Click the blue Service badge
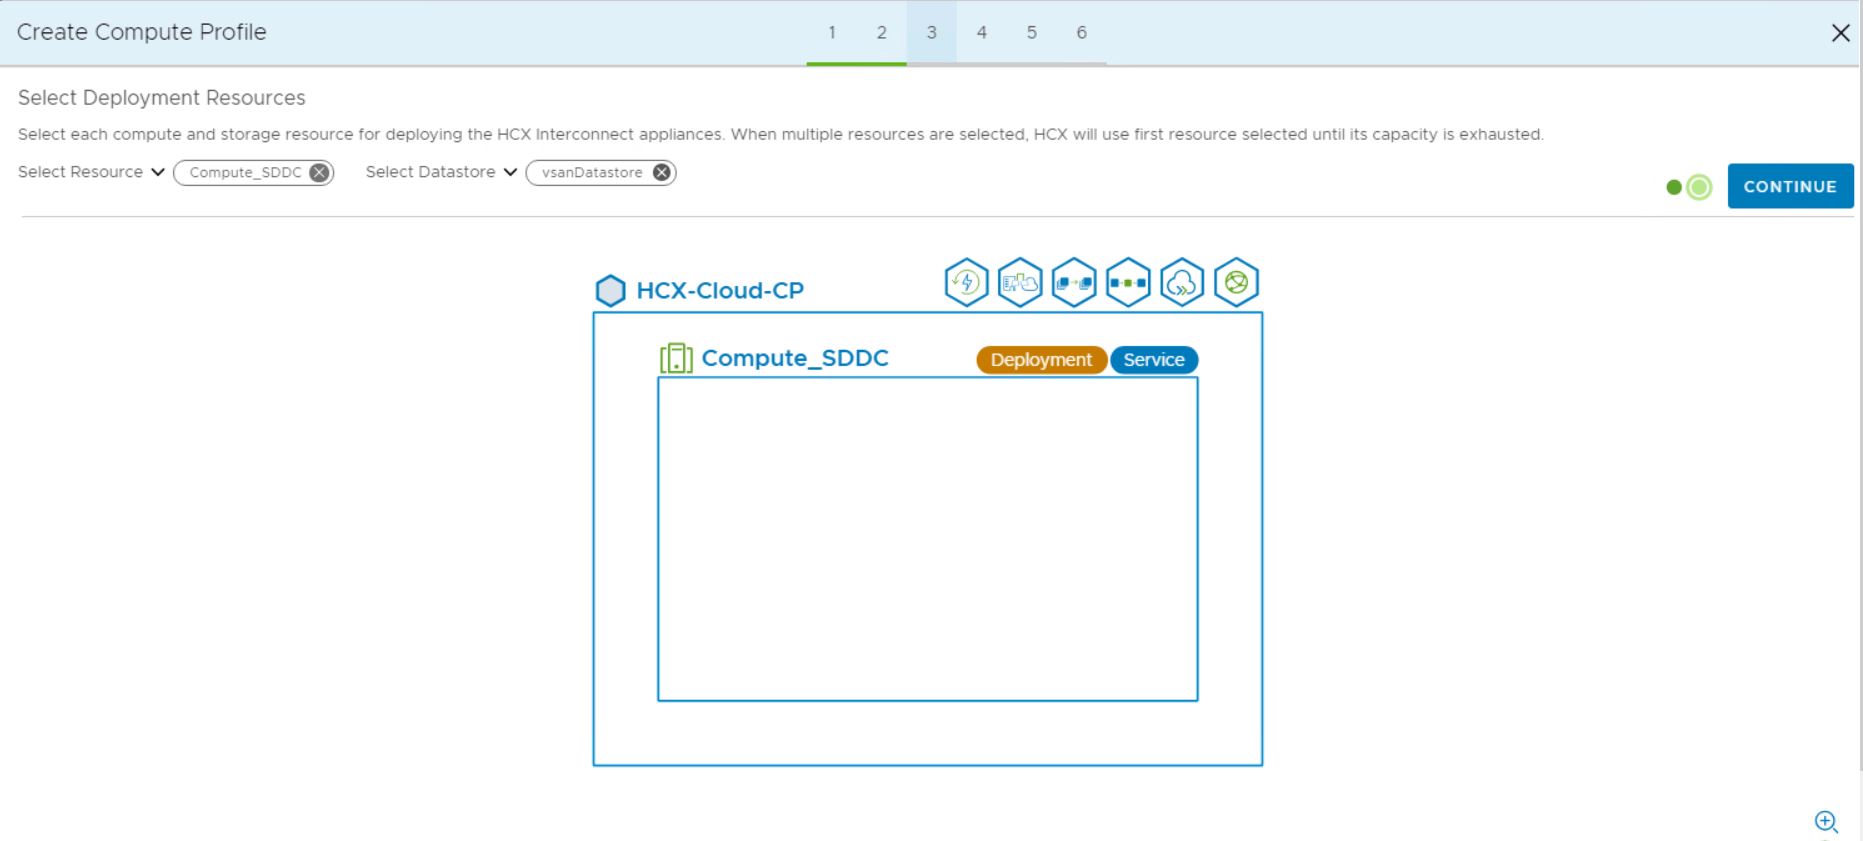This screenshot has height=841, width=1863. 1153,360
